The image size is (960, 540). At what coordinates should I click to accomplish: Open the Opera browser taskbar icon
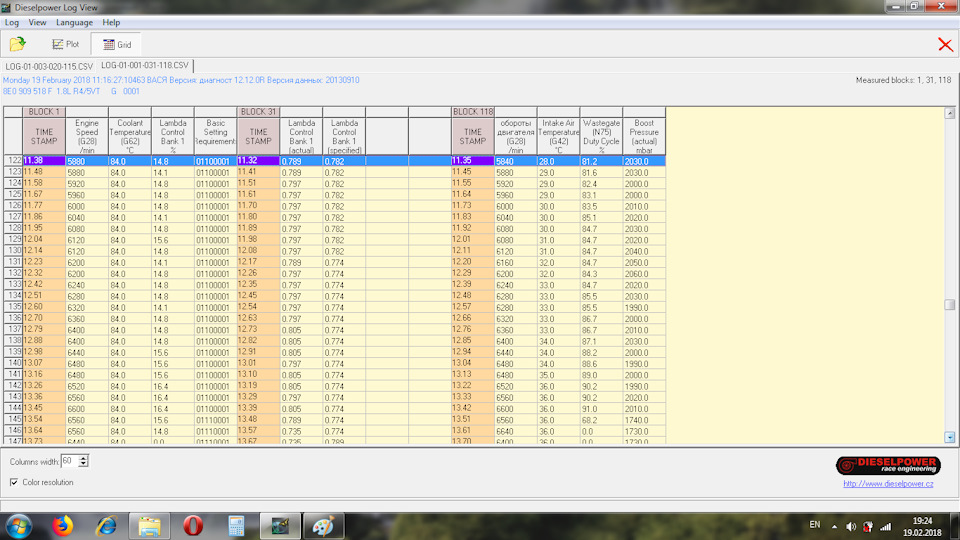(x=193, y=526)
